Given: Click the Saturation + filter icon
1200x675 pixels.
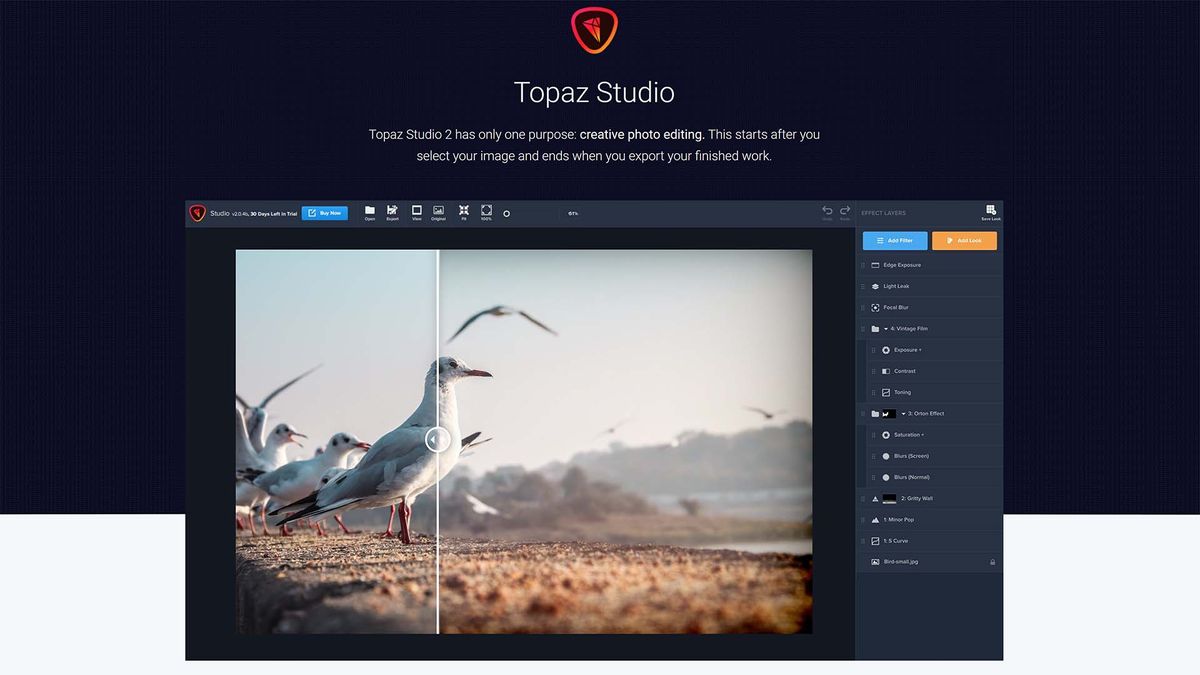Looking at the screenshot, I should coord(886,435).
